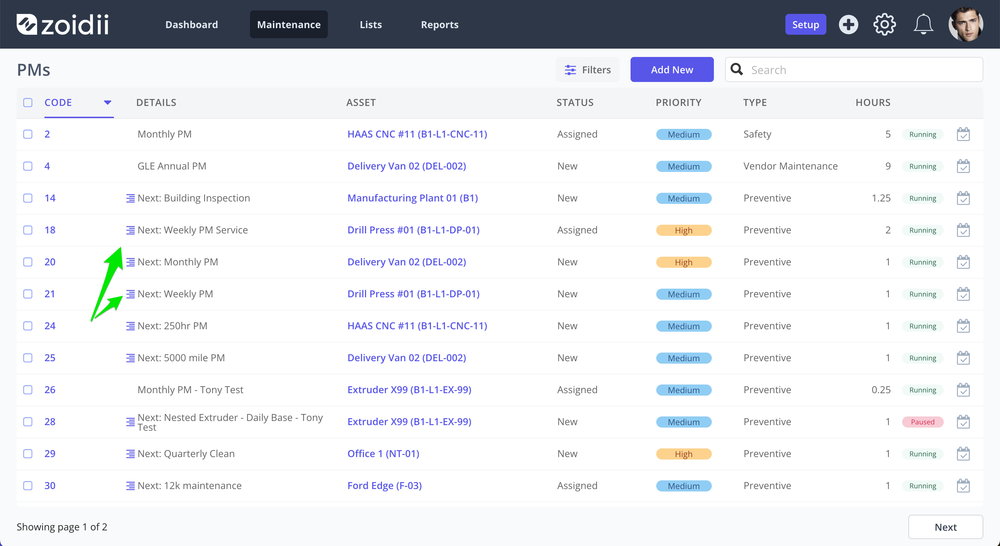This screenshot has width=1000, height=546.
Task: Click nested list icon beside Quarterly Clean
Action: tap(130, 454)
